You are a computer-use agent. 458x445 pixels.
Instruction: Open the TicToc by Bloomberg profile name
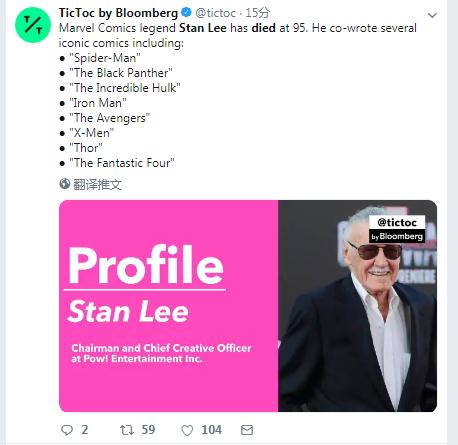118,13
